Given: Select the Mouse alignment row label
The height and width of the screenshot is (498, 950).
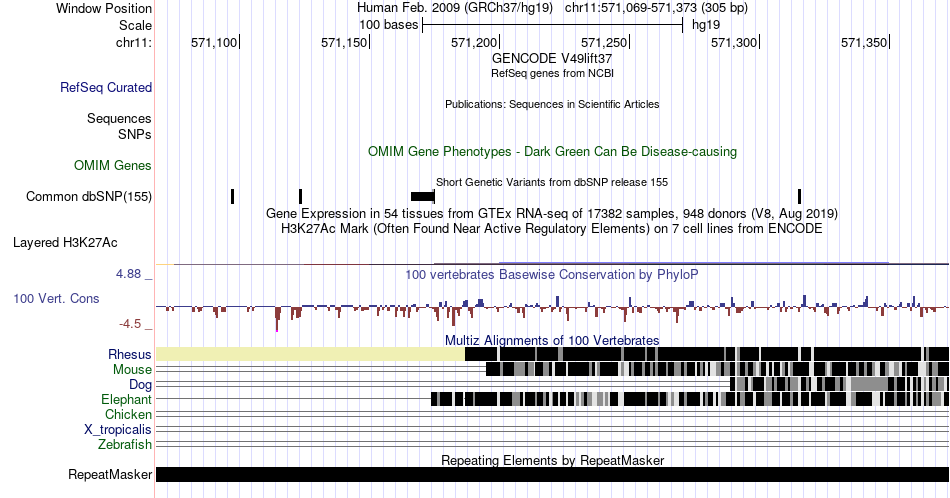Looking at the screenshot, I should tap(132, 370).
